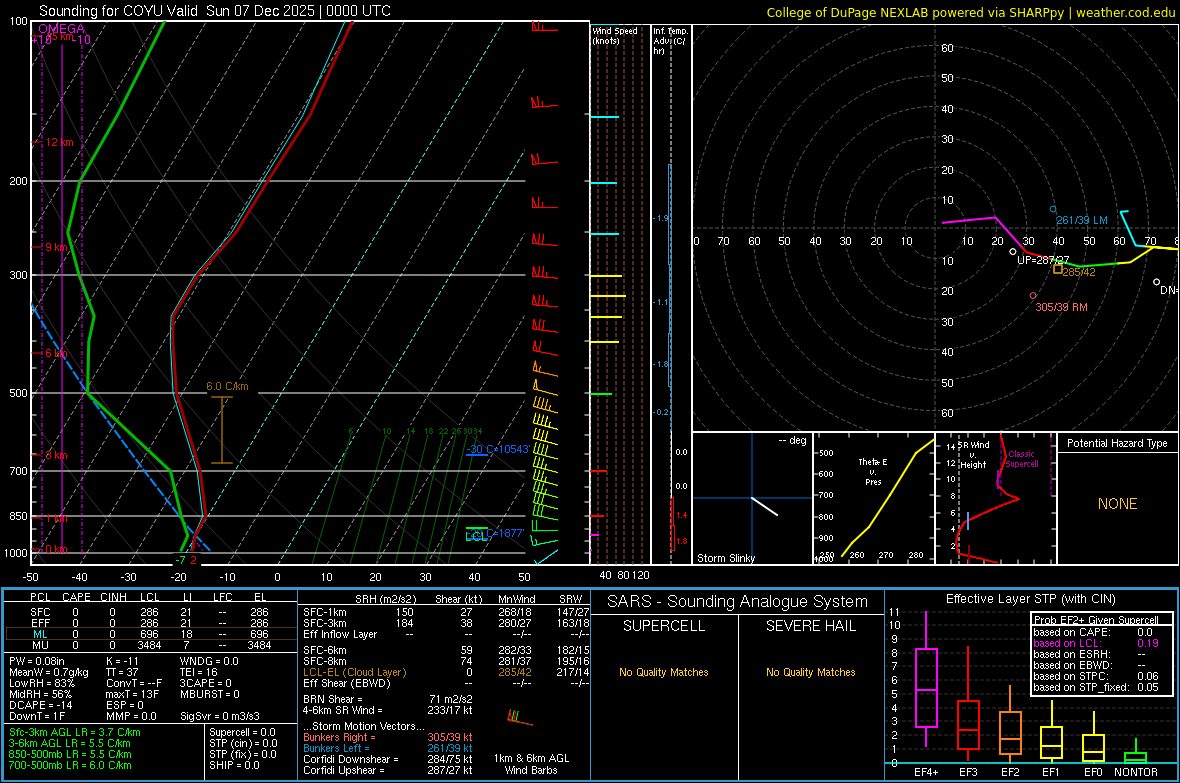Click the '9 km' height marker
1180x783 pixels.
click(55, 247)
